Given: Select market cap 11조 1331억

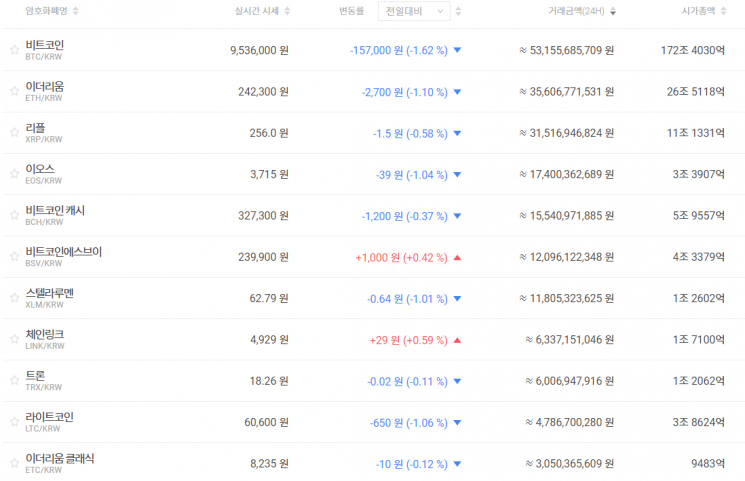Looking at the screenshot, I should point(696,133).
